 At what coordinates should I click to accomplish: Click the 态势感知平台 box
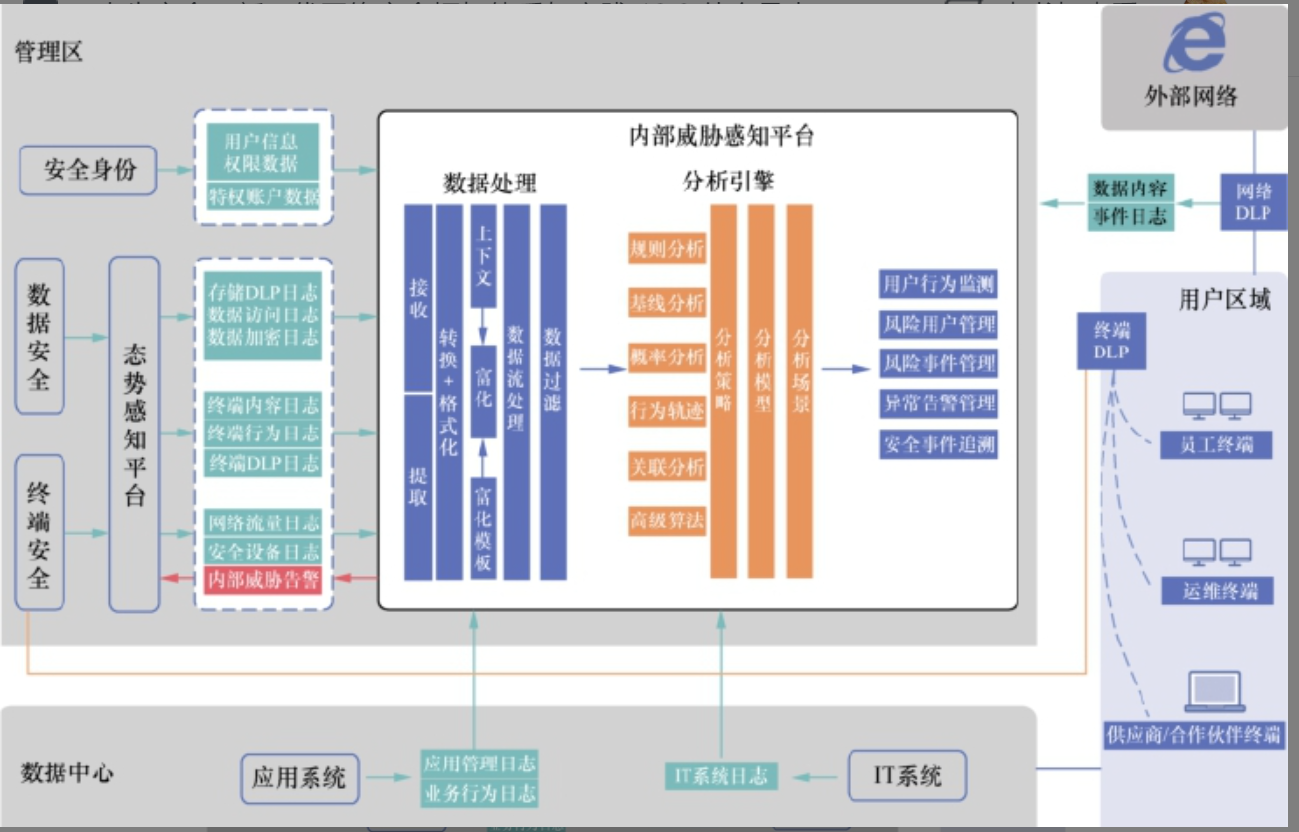134,434
